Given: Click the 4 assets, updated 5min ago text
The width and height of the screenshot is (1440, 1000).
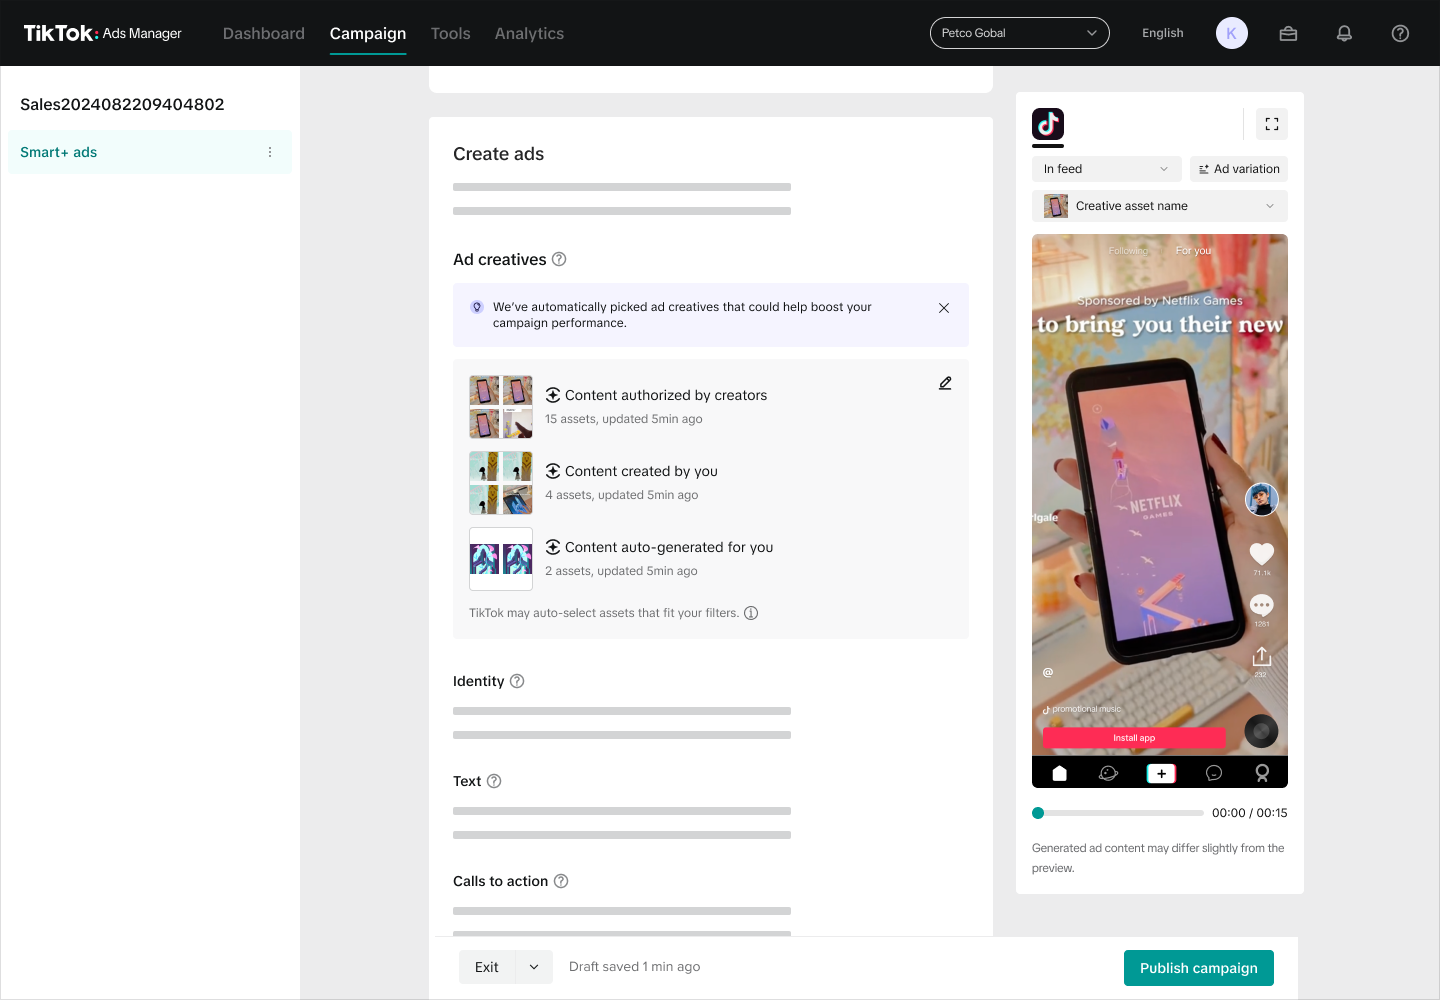Looking at the screenshot, I should pyautogui.click(x=622, y=495).
